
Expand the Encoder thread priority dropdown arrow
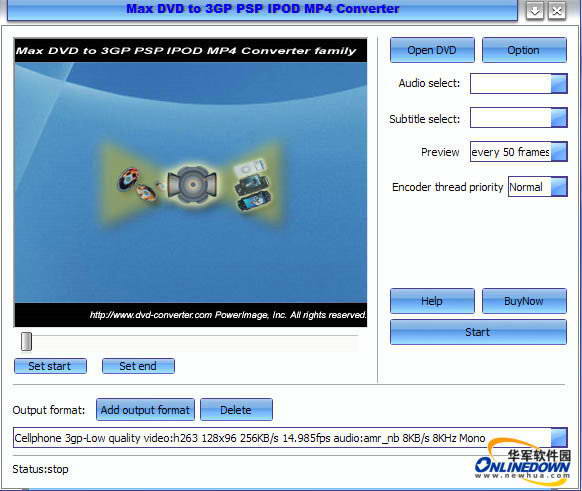click(x=559, y=186)
